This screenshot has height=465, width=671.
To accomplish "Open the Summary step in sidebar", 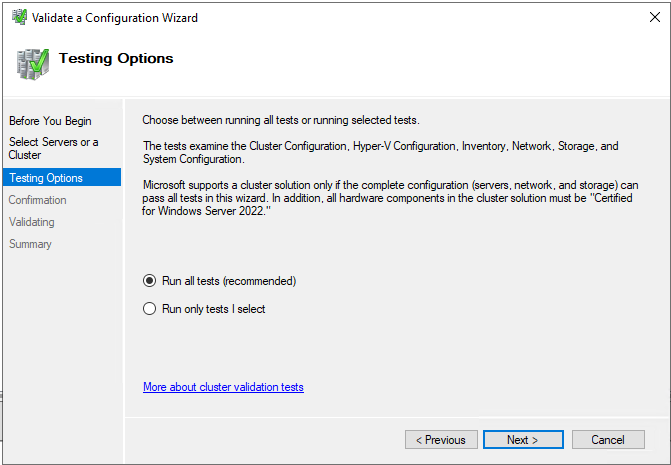I will point(30,244).
